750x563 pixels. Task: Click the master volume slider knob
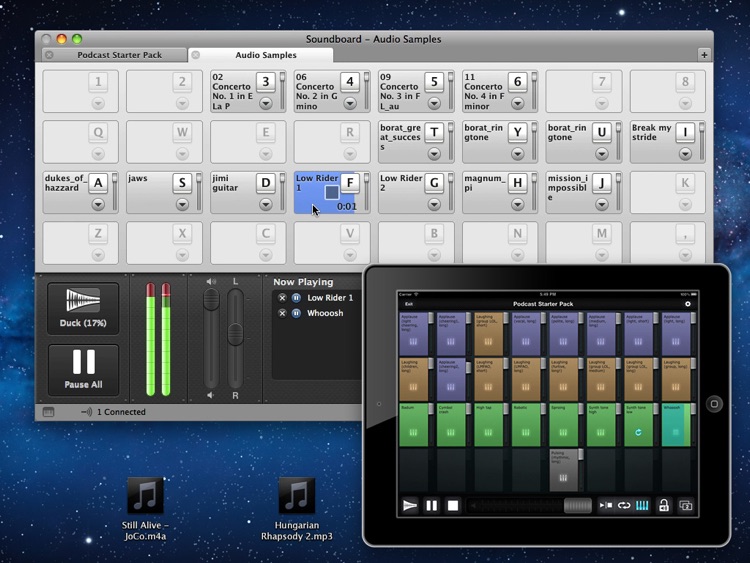tap(211, 300)
